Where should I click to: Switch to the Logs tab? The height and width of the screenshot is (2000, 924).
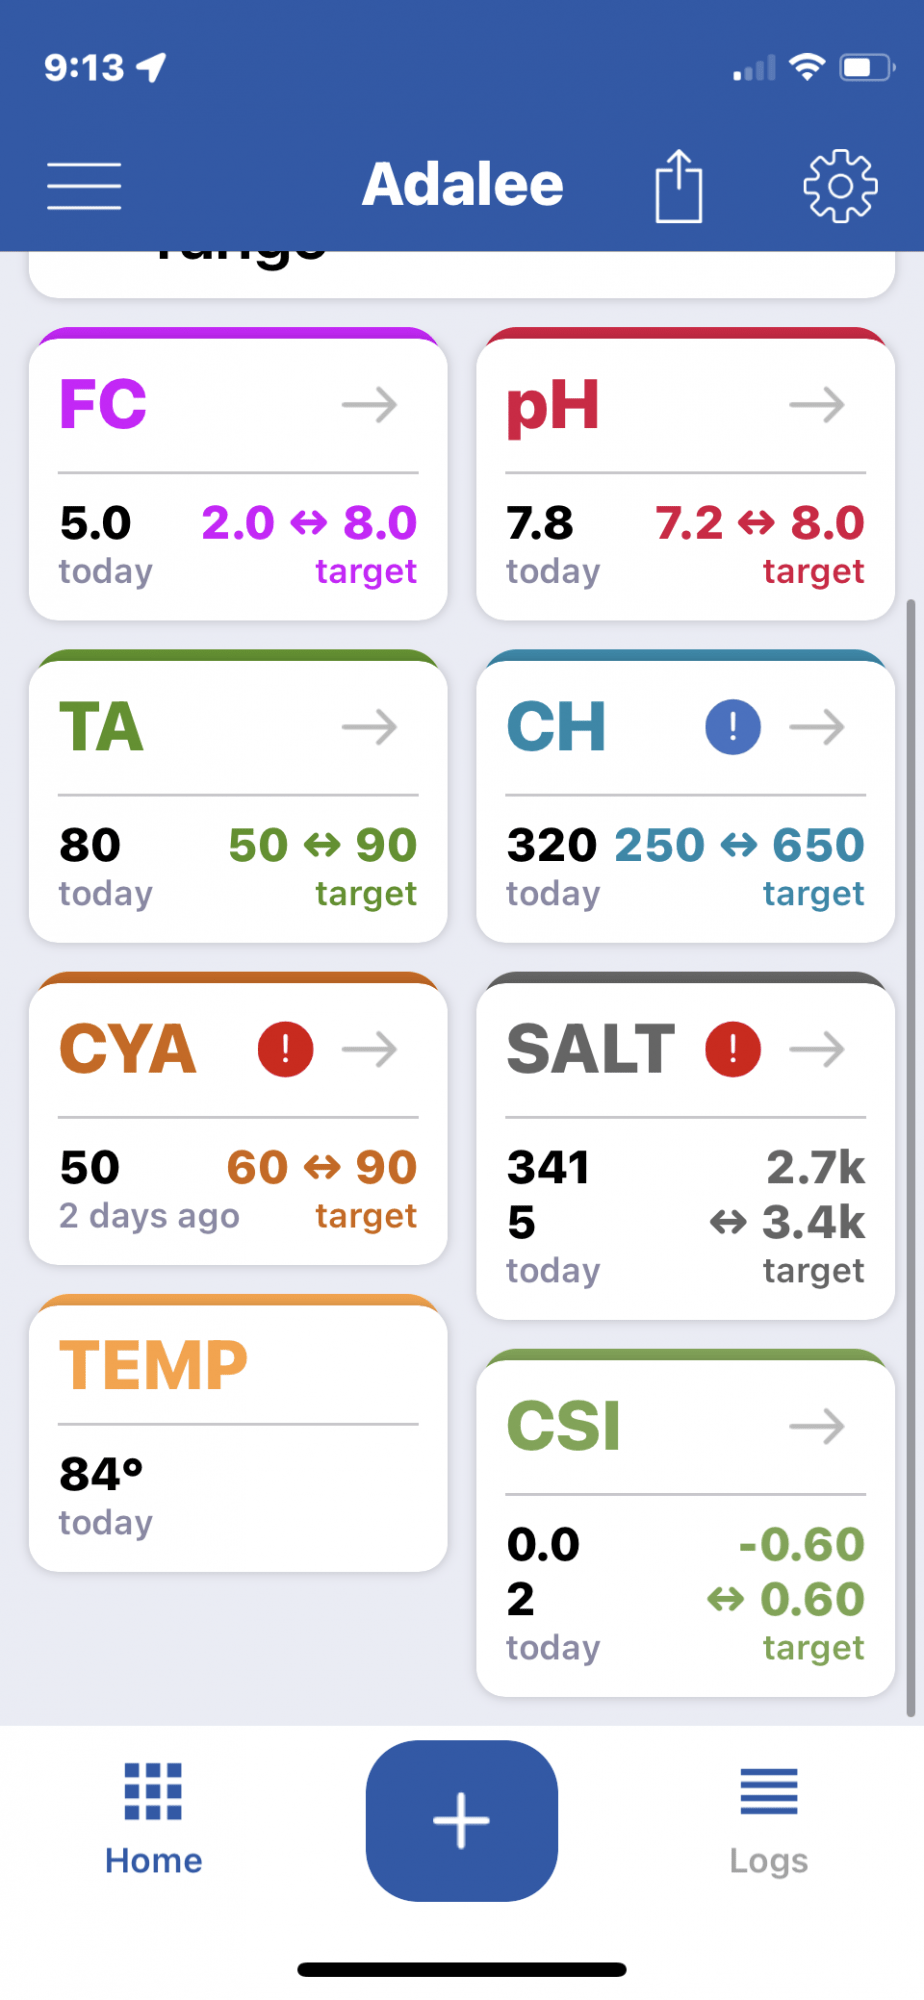[x=769, y=1818]
